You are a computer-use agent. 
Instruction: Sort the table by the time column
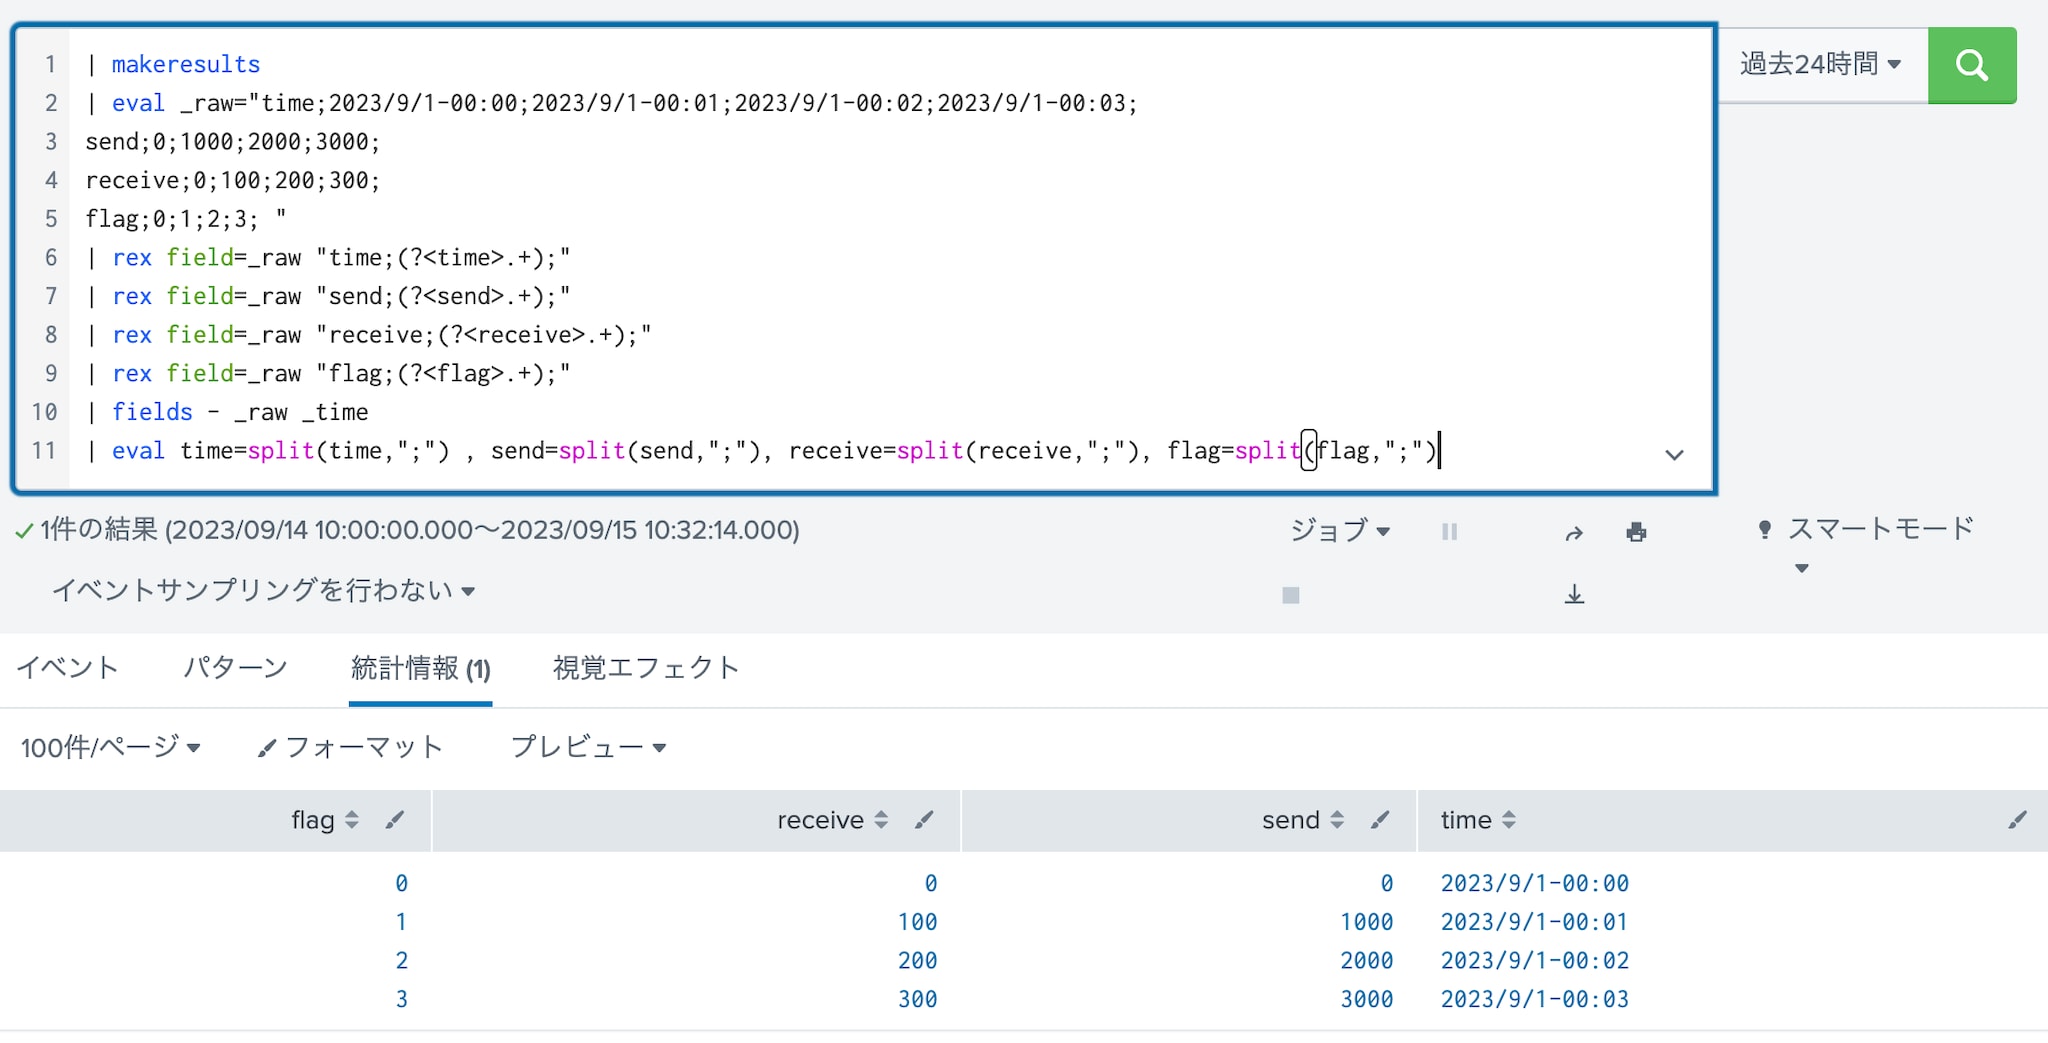(x=1478, y=820)
